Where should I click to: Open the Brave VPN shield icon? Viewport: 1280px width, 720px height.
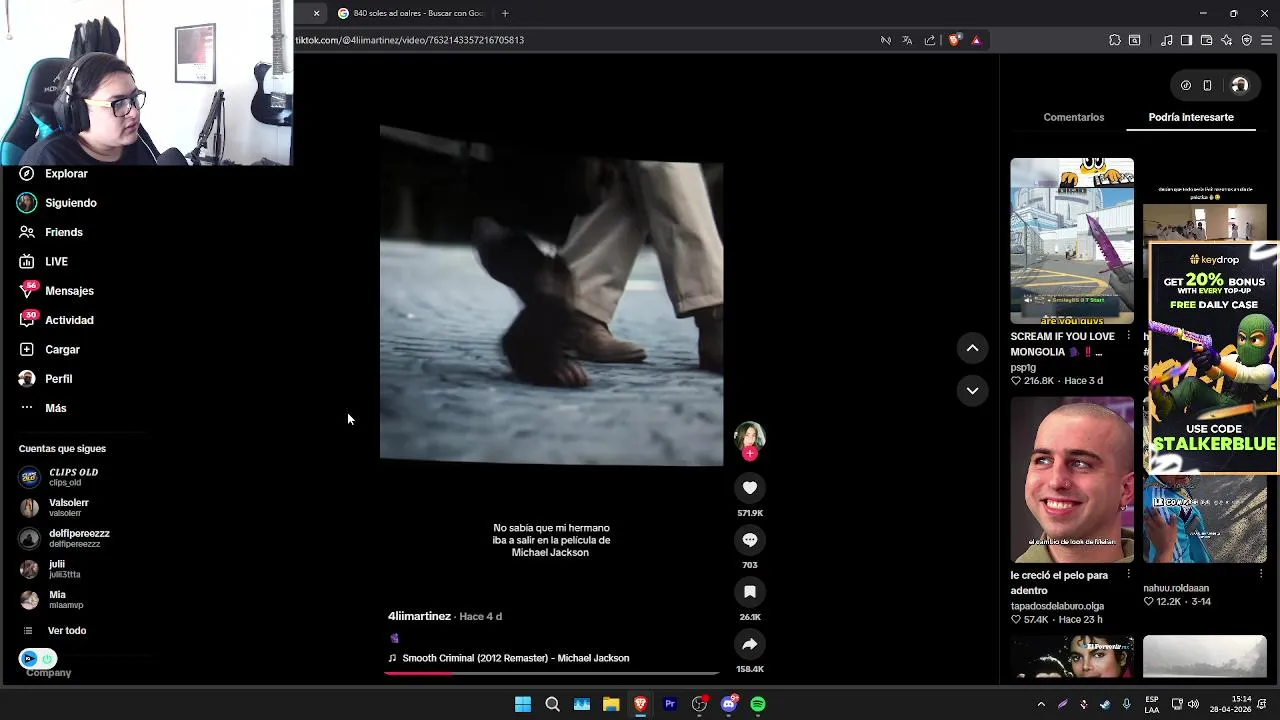1246,40
